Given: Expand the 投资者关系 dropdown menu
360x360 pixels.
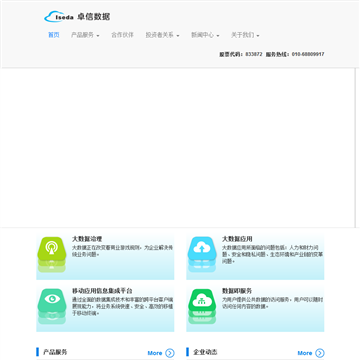Looking at the screenshot, I should (162, 35).
